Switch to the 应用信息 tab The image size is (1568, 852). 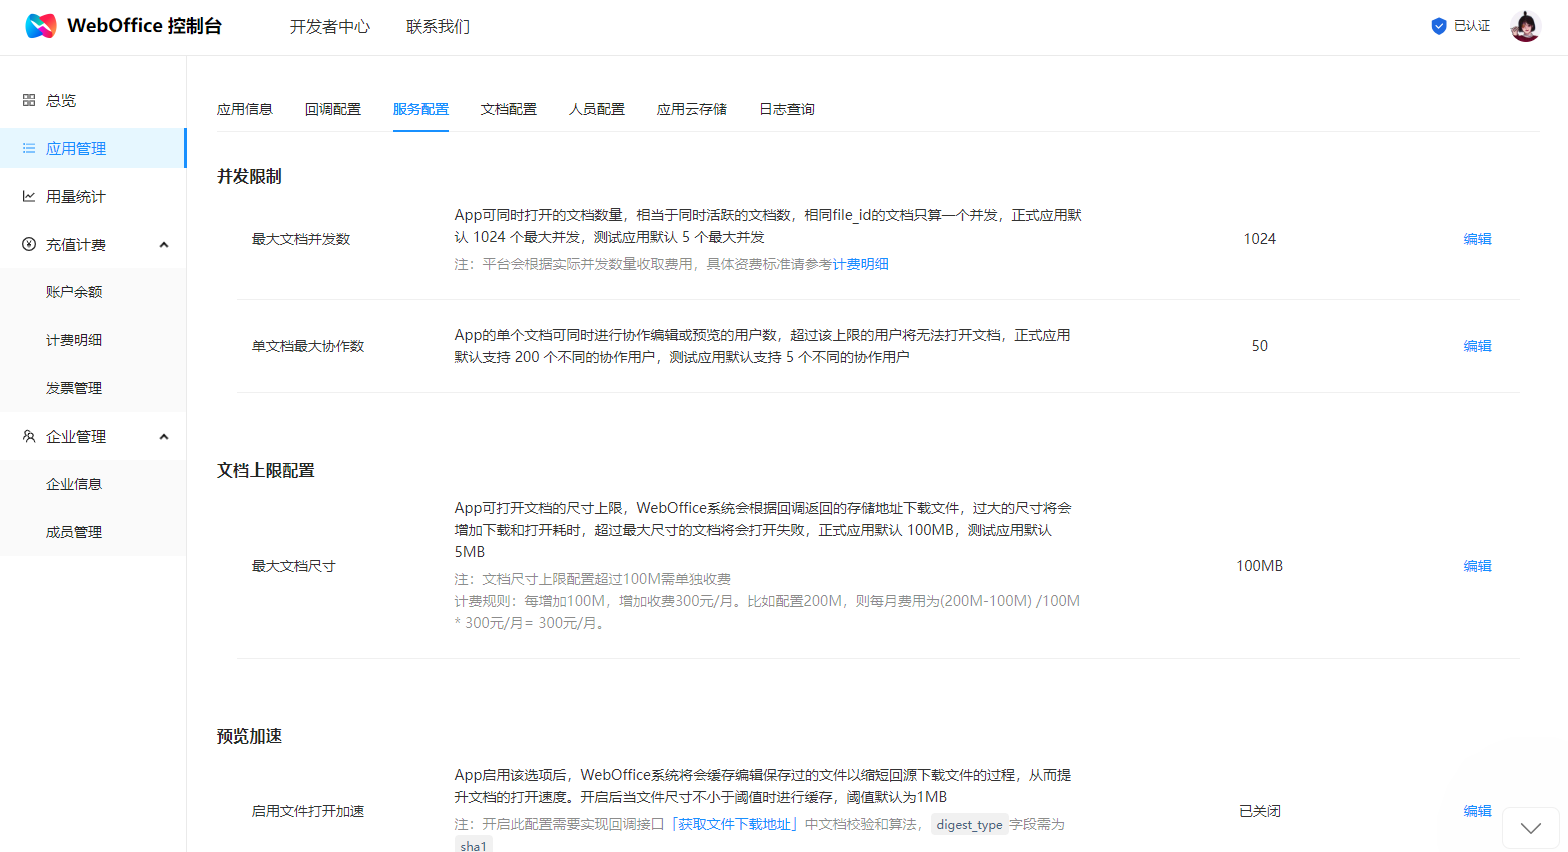coord(245,109)
